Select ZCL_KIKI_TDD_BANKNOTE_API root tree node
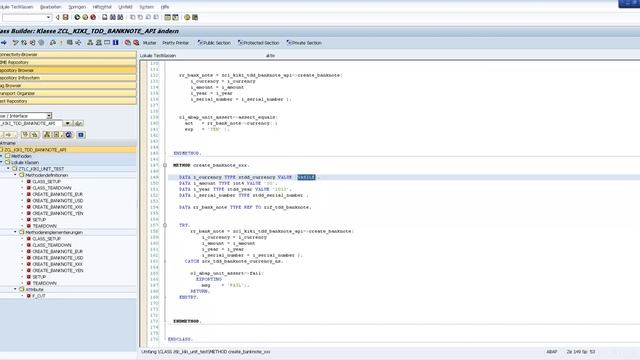Image resolution: width=640 pixels, height=360 pixels. [35, 150]
